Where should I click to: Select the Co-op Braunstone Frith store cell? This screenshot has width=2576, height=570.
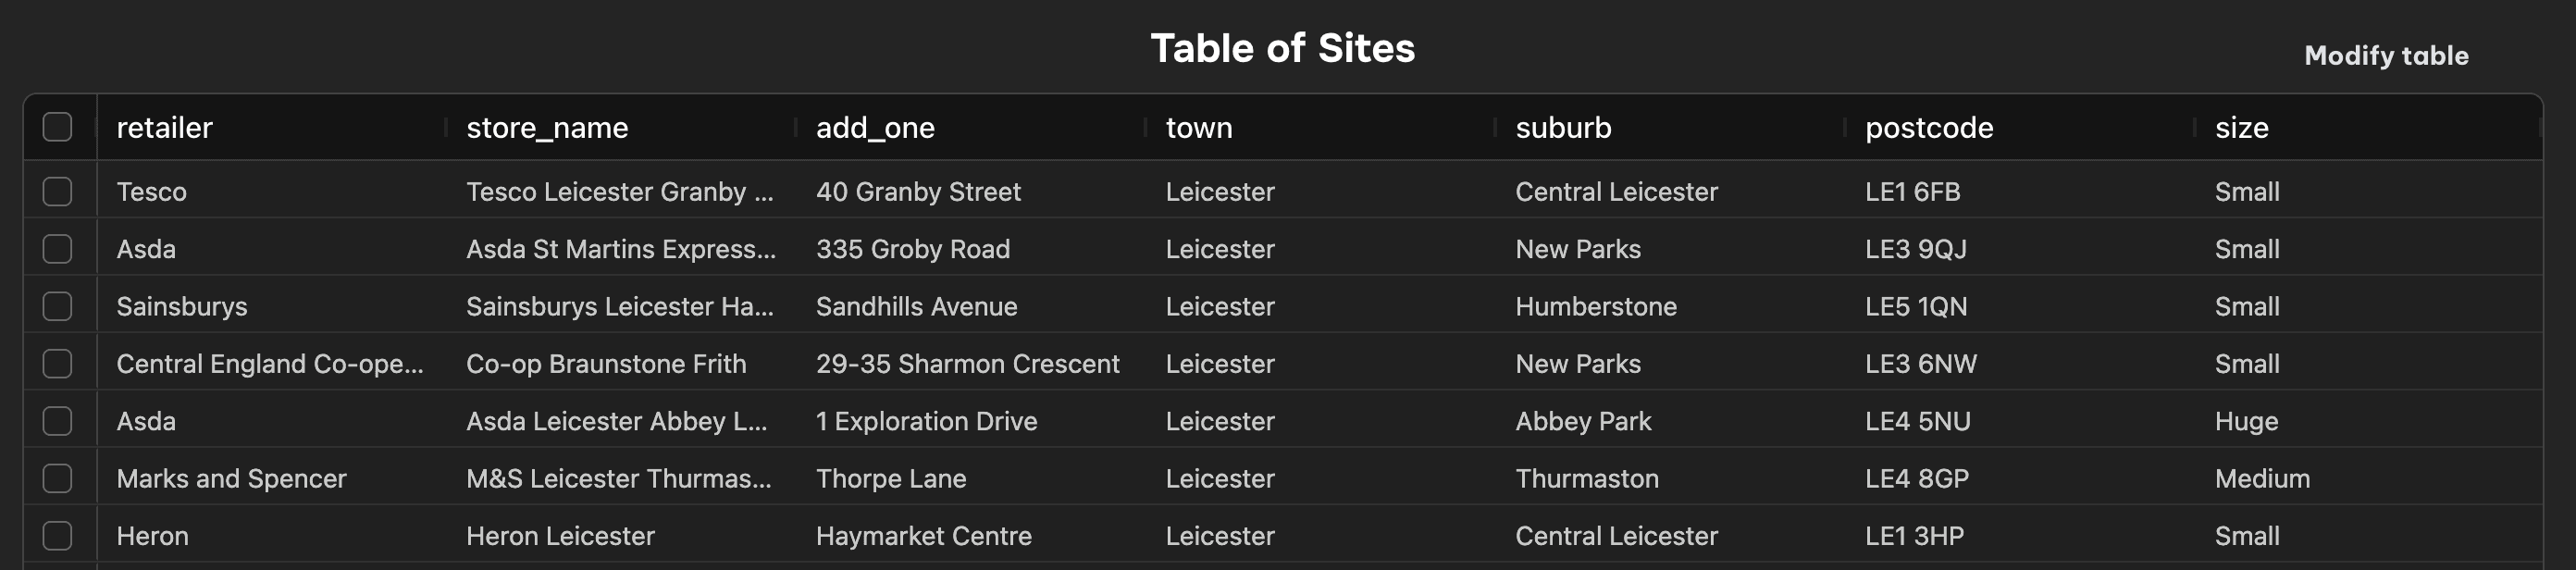click(606, 364)
